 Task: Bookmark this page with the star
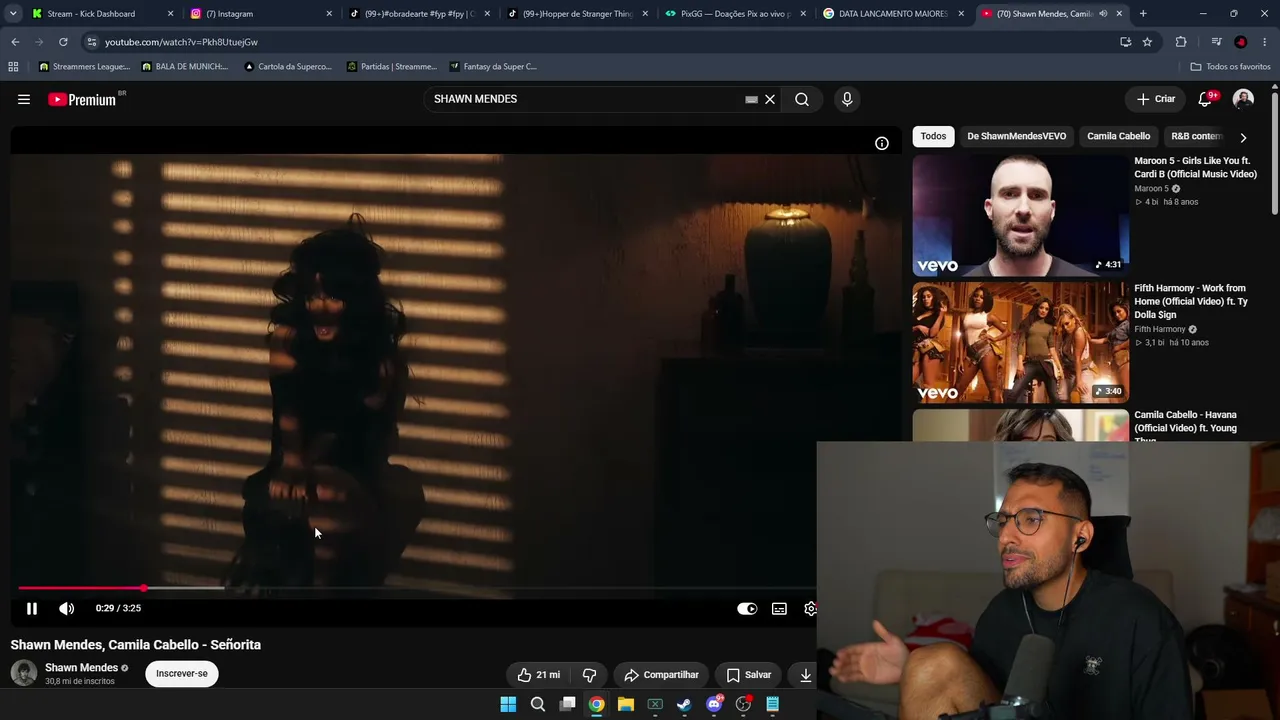(x=1147, y=42)
